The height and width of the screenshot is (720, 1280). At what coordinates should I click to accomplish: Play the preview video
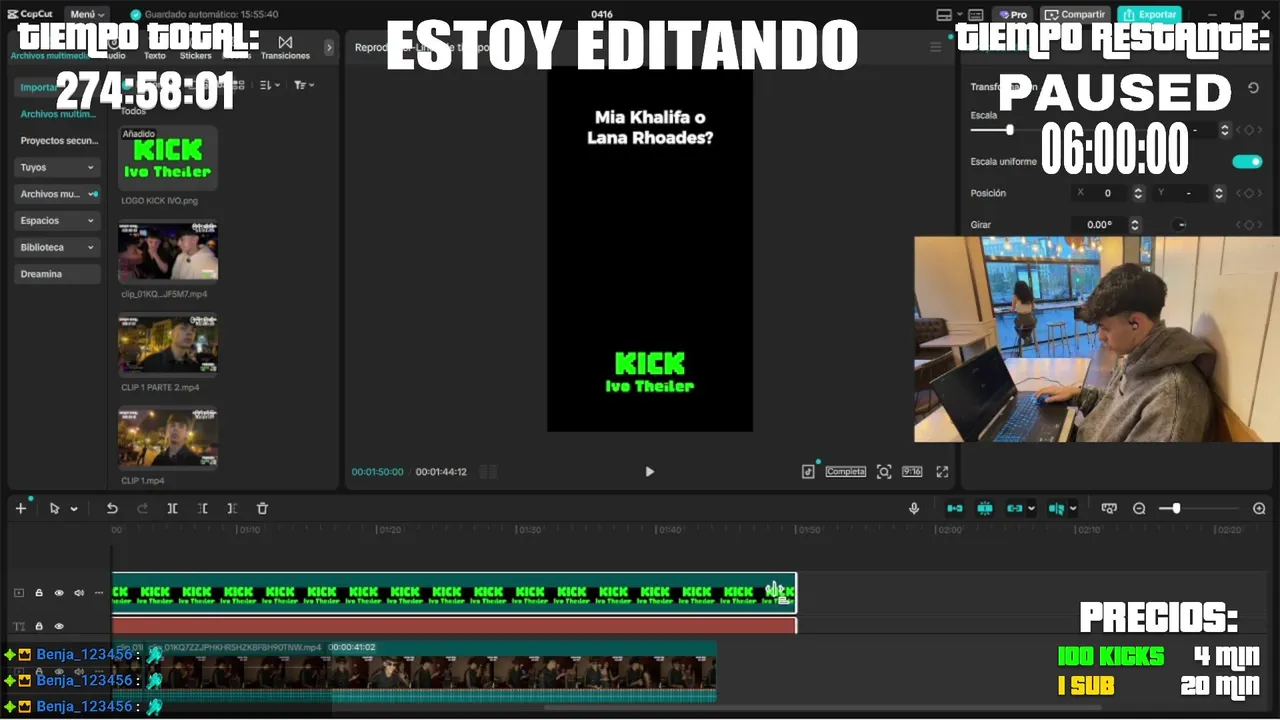point(649,472)
